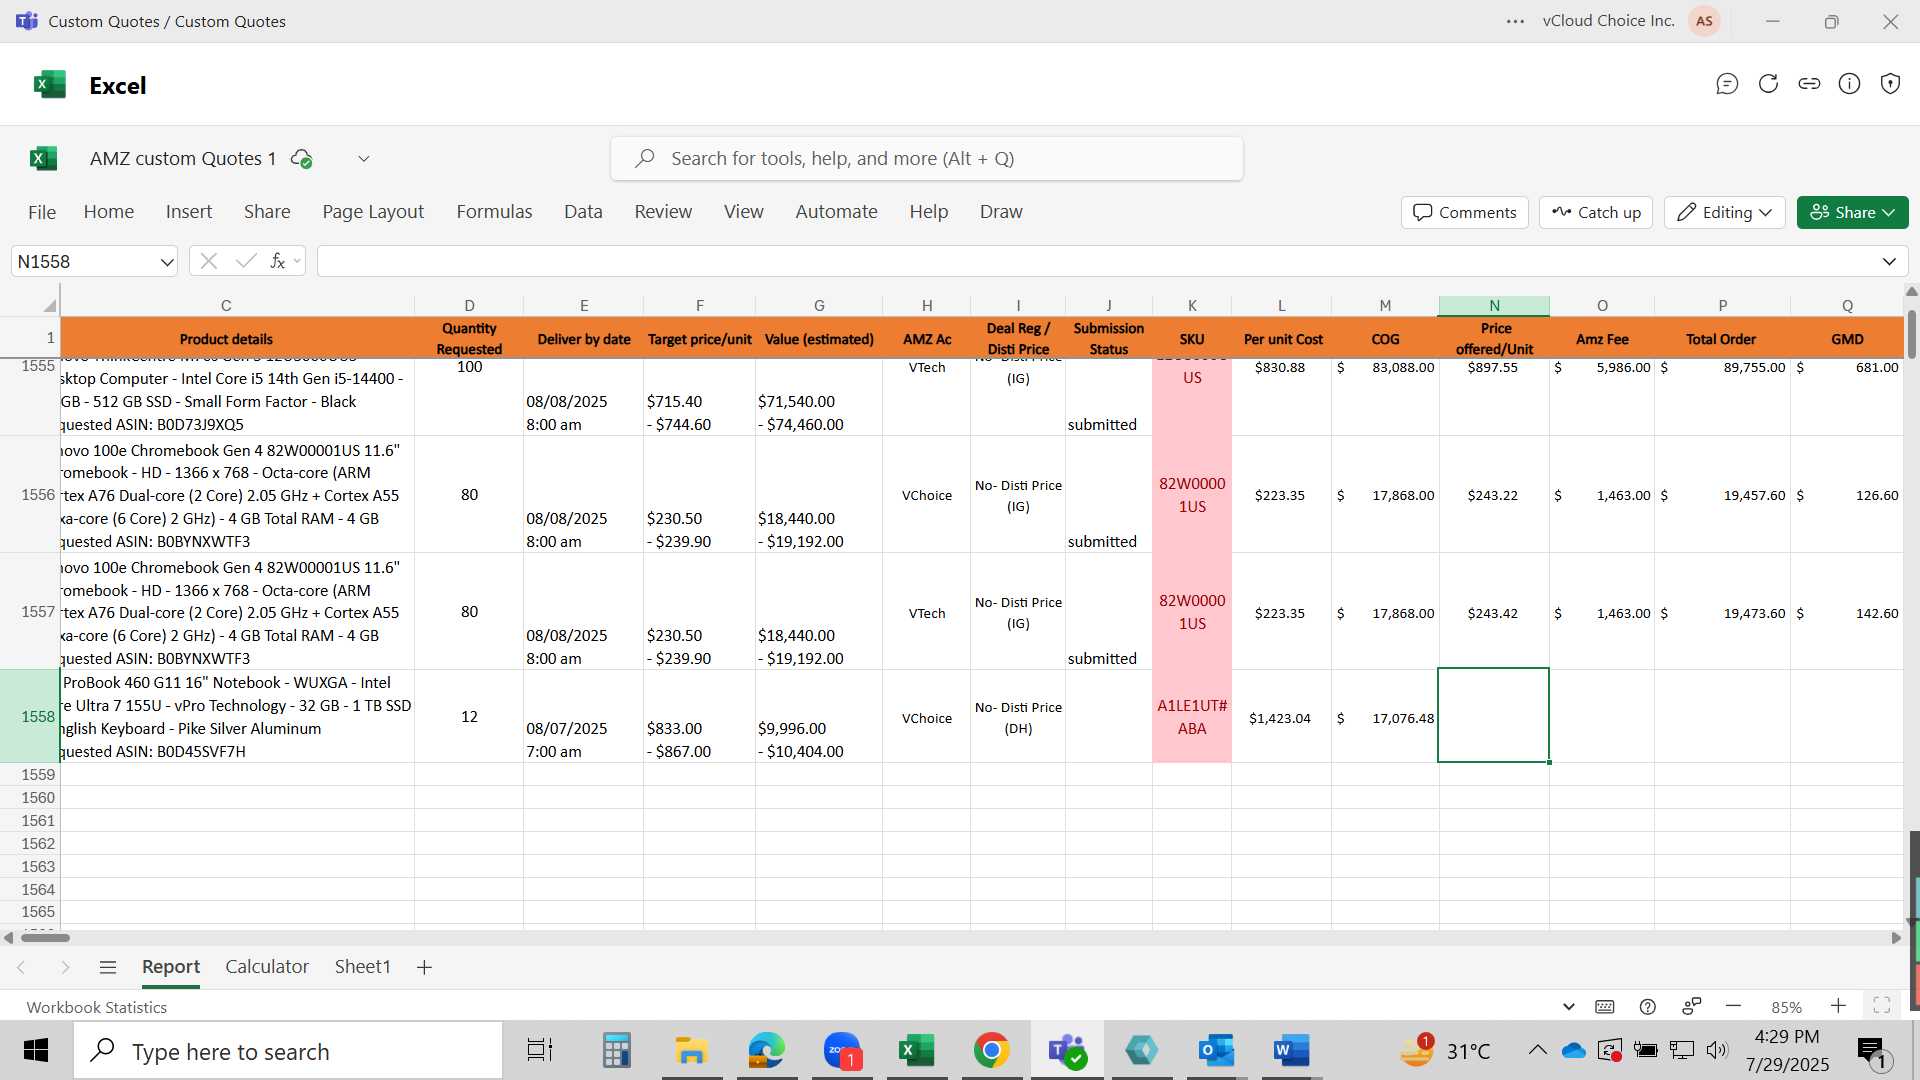Confirm formula entry with checkmark icon

pyautogui.click(x=245, y=261)
